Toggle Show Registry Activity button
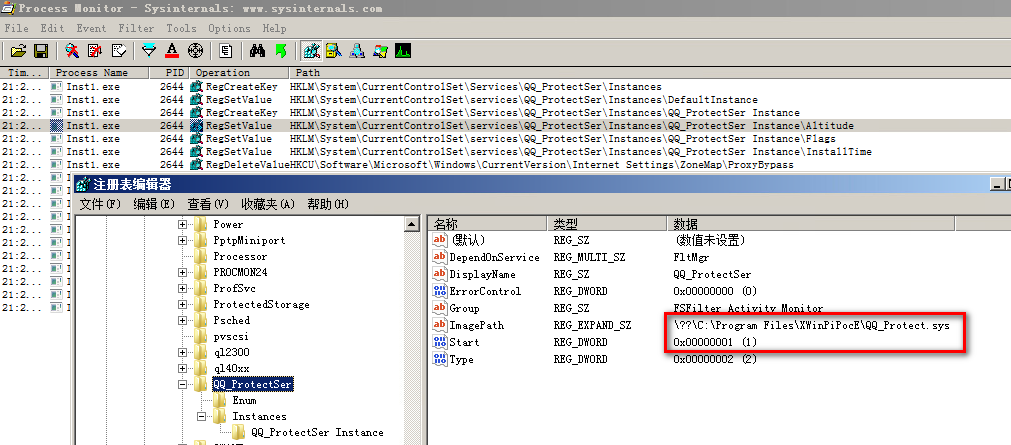1011x445 pixels. pos(312,51)
